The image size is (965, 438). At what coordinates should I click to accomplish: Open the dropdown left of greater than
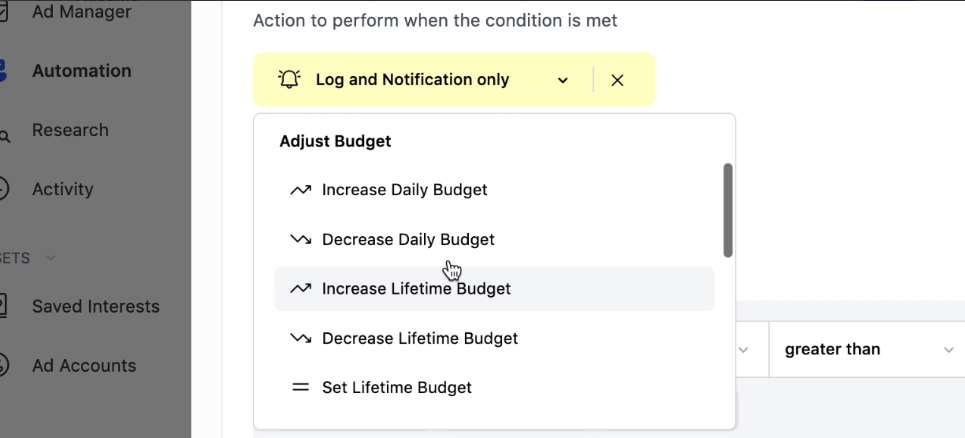tap(743, 349)
